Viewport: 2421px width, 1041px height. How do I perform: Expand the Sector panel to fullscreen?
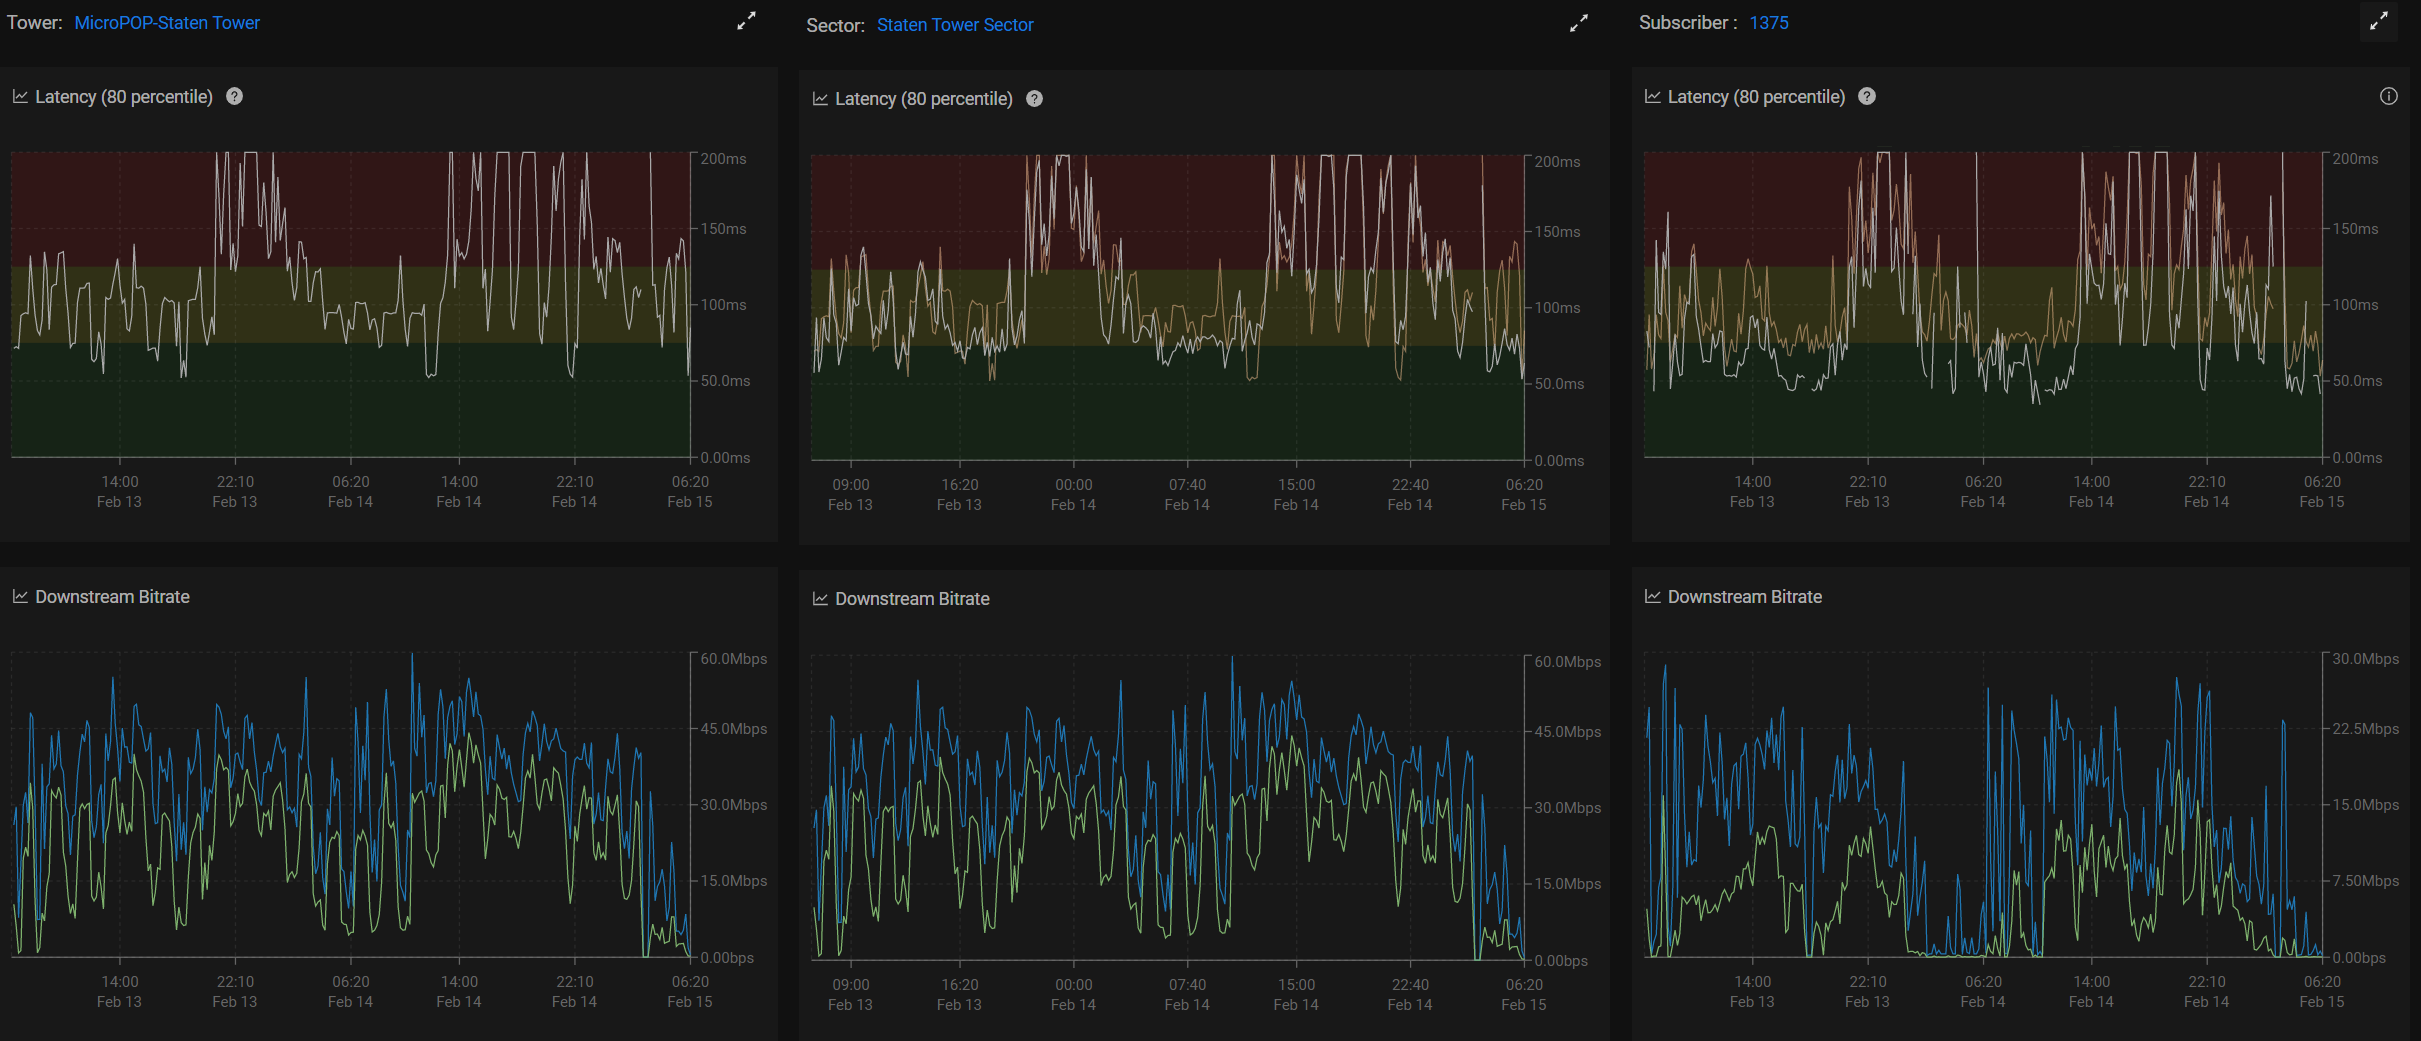click(x=1578, y=23)
